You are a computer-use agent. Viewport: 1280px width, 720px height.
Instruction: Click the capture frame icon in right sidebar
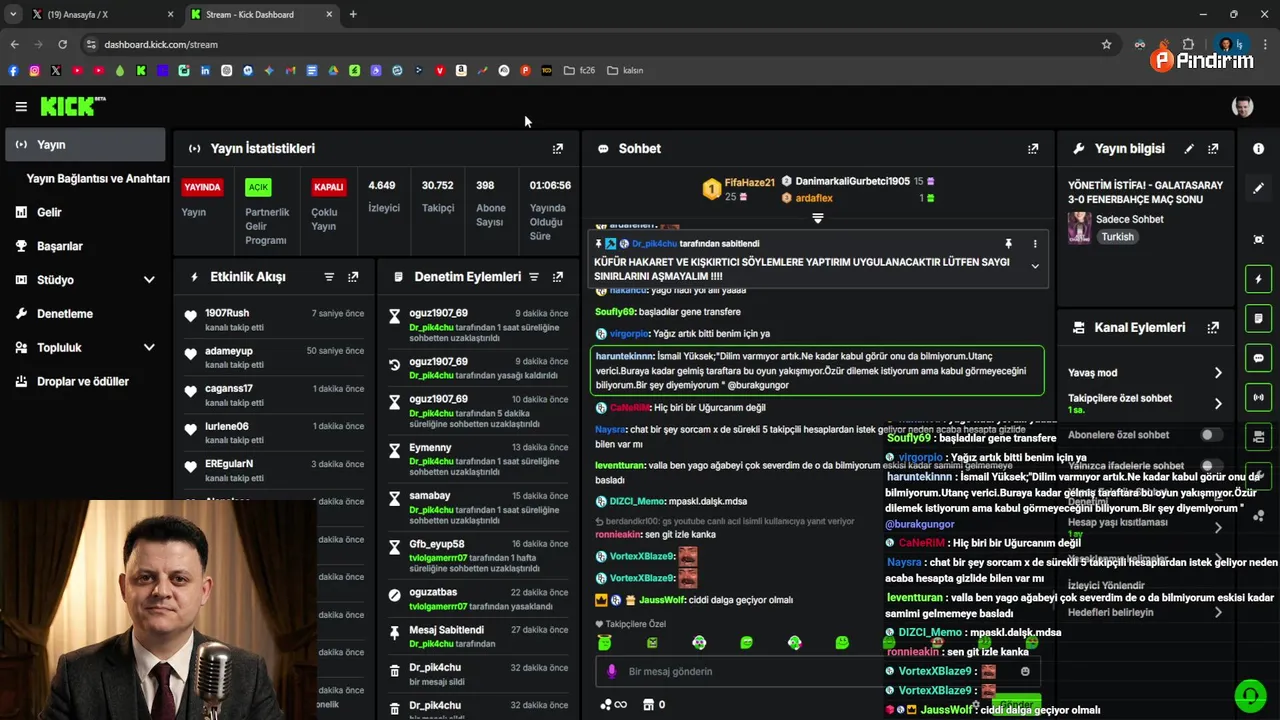pos(1258,239)
